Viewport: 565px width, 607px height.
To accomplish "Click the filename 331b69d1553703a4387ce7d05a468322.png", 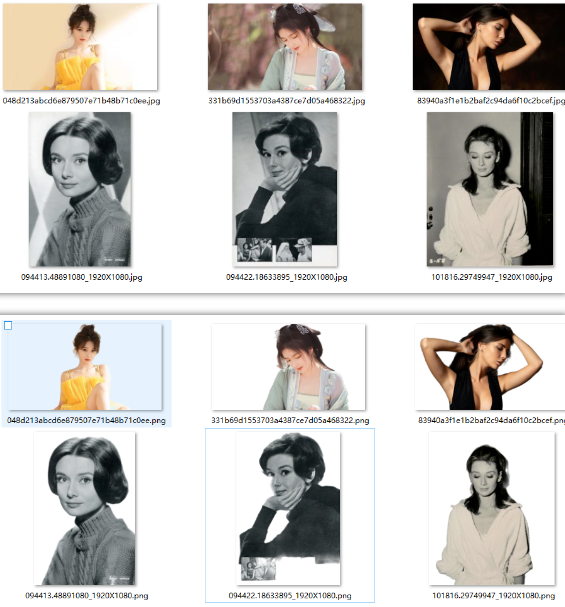I will pos(290,420).
